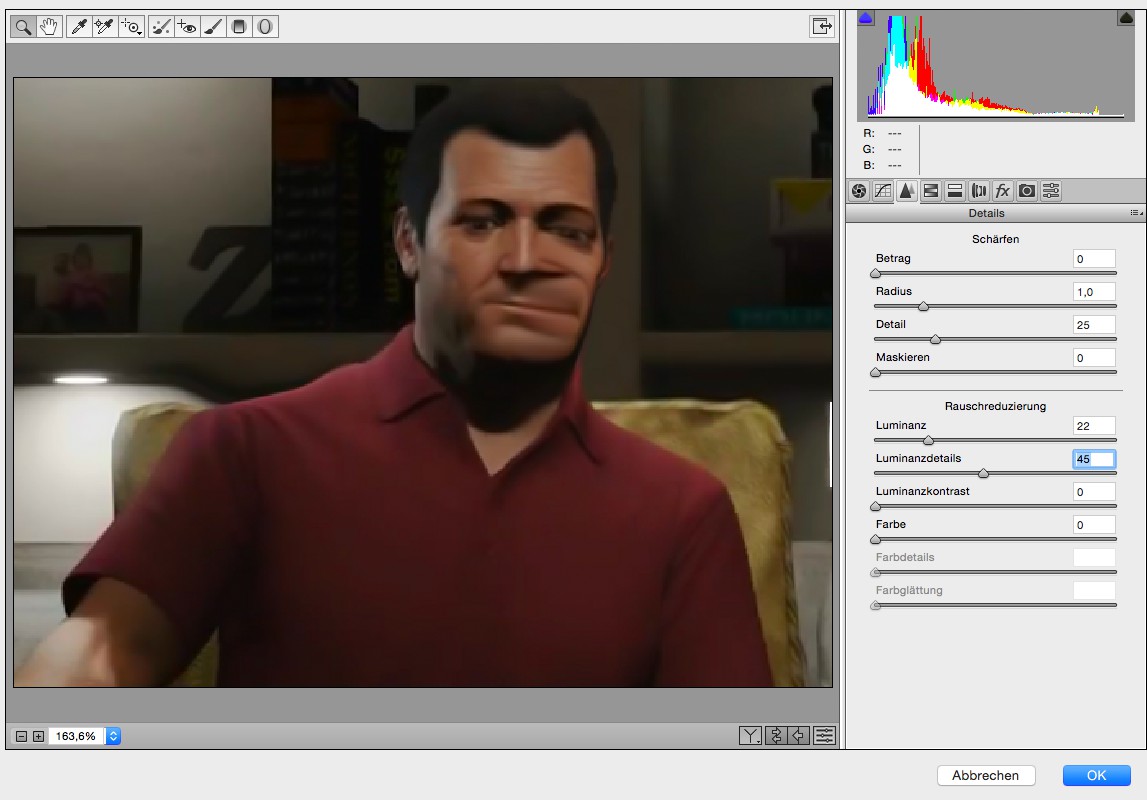
Task: Open the Details panel options menu
Action: click(x=1136, y=213)
